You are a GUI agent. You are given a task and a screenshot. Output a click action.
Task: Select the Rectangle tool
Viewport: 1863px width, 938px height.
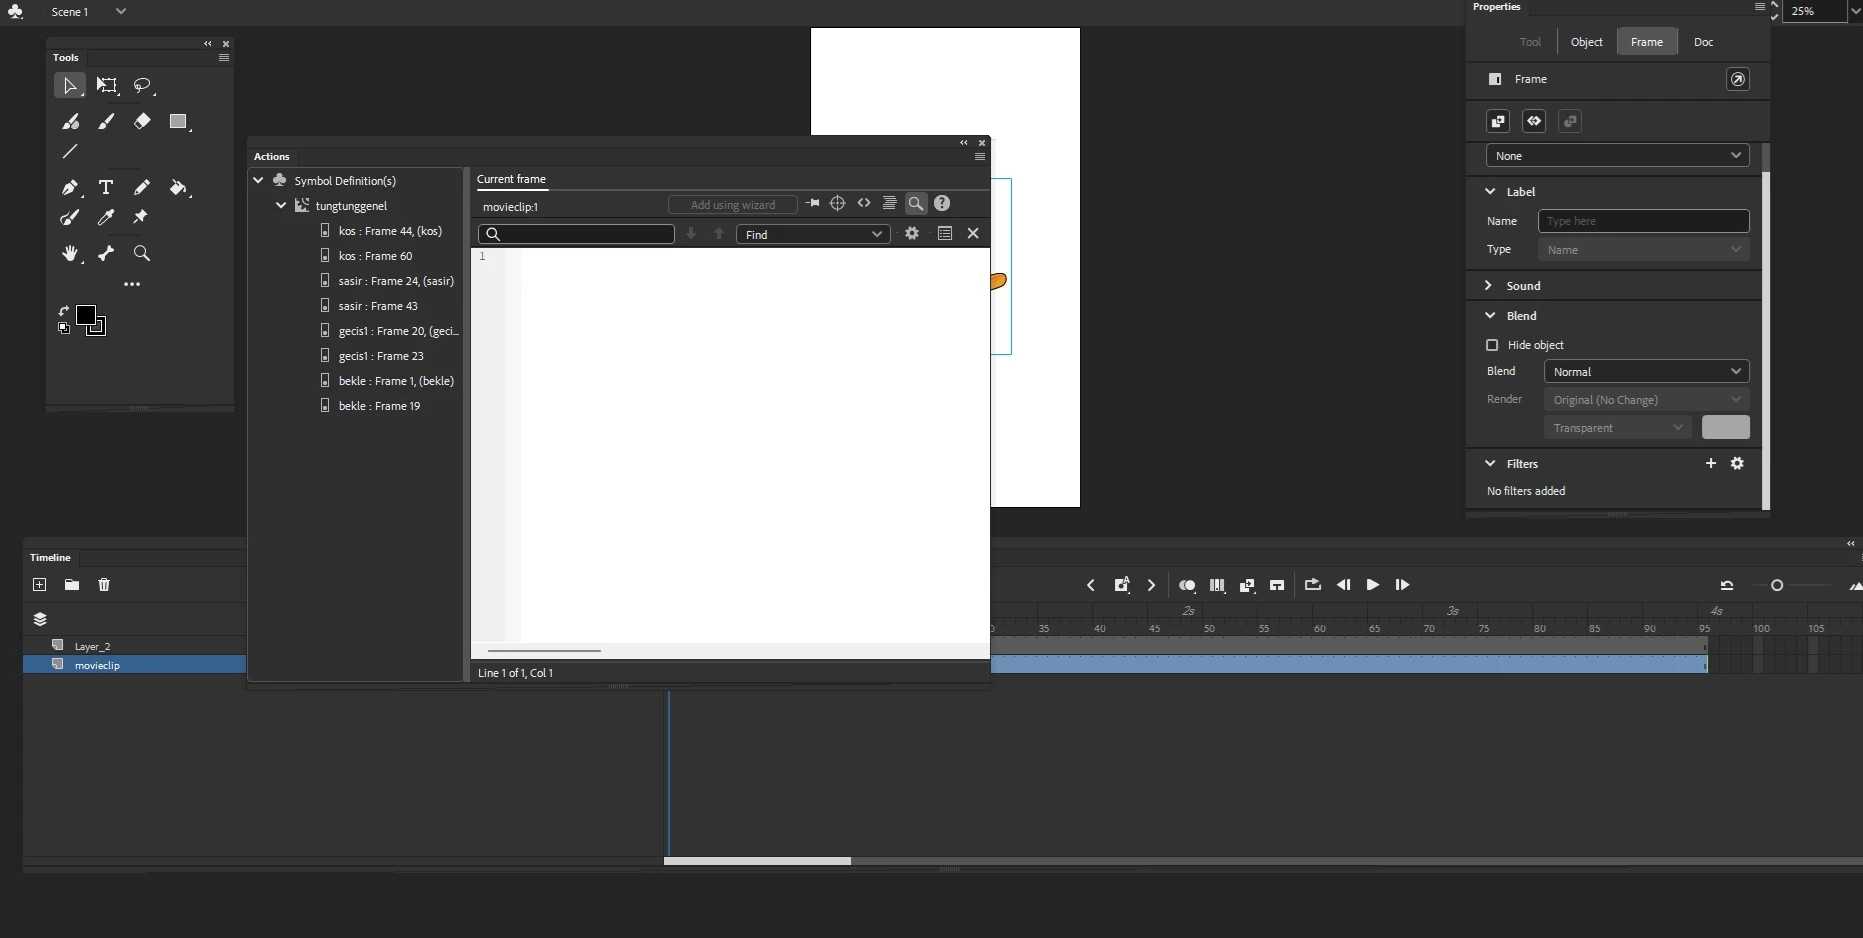tap(178, 122)
